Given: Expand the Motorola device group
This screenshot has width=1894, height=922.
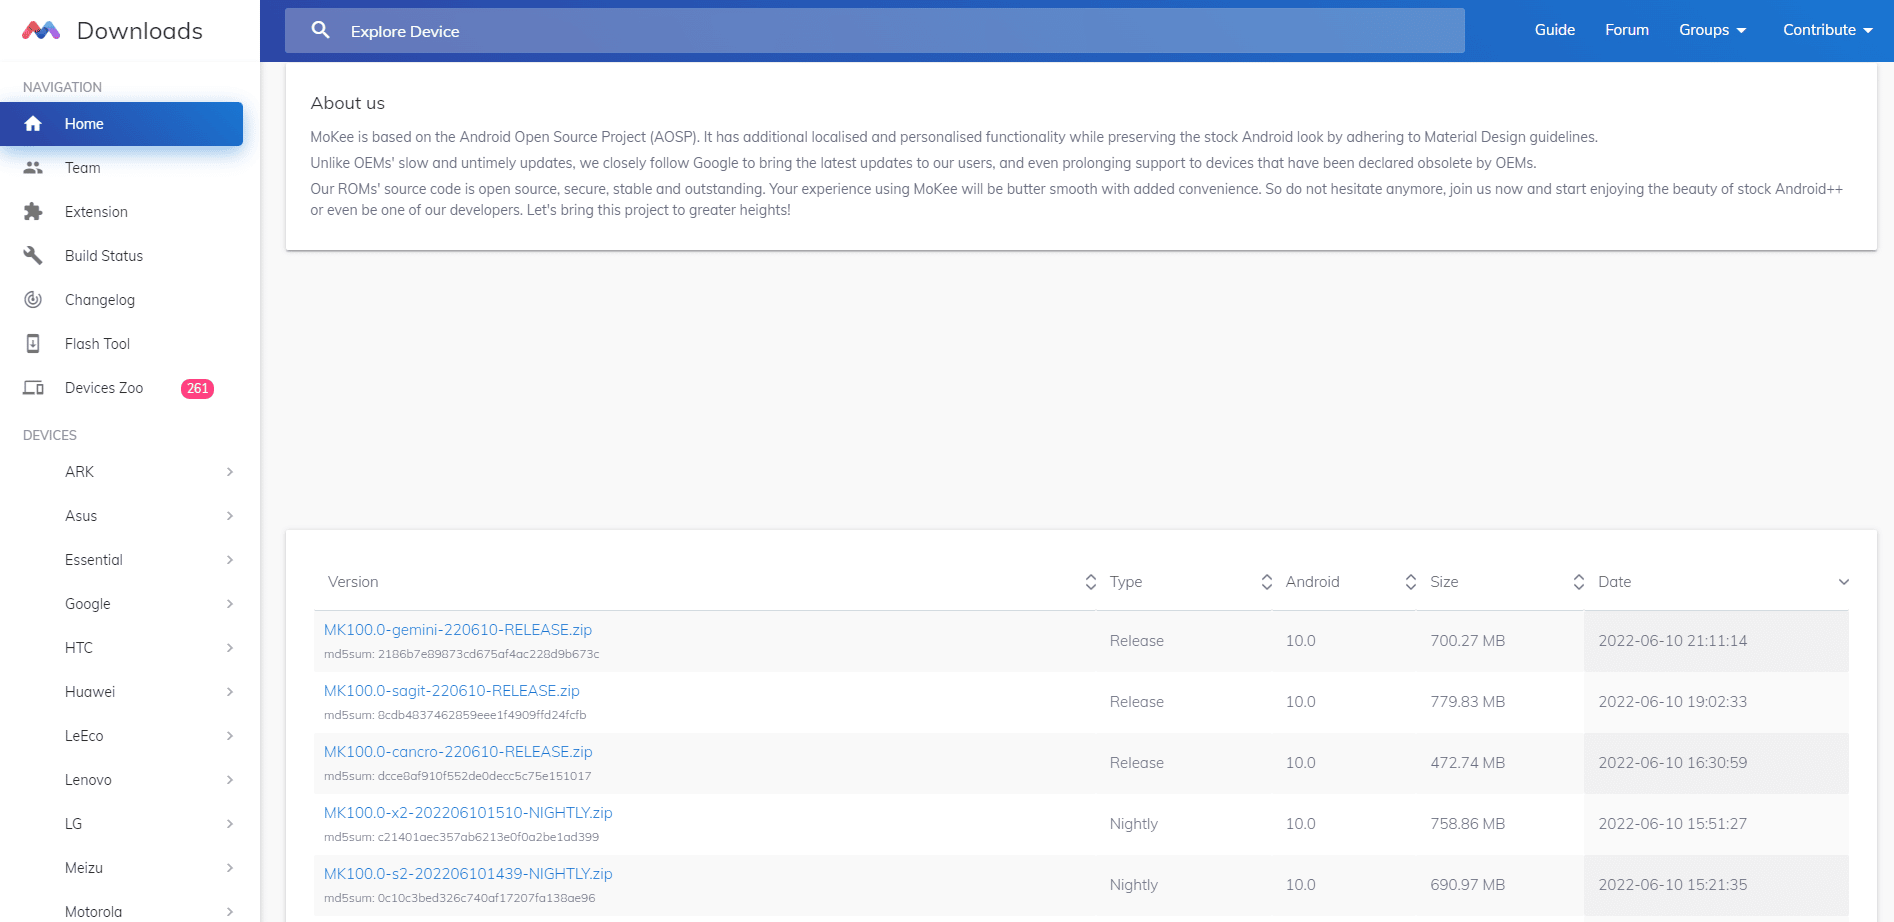Looking at the screenshot, I should click(230, 912).
